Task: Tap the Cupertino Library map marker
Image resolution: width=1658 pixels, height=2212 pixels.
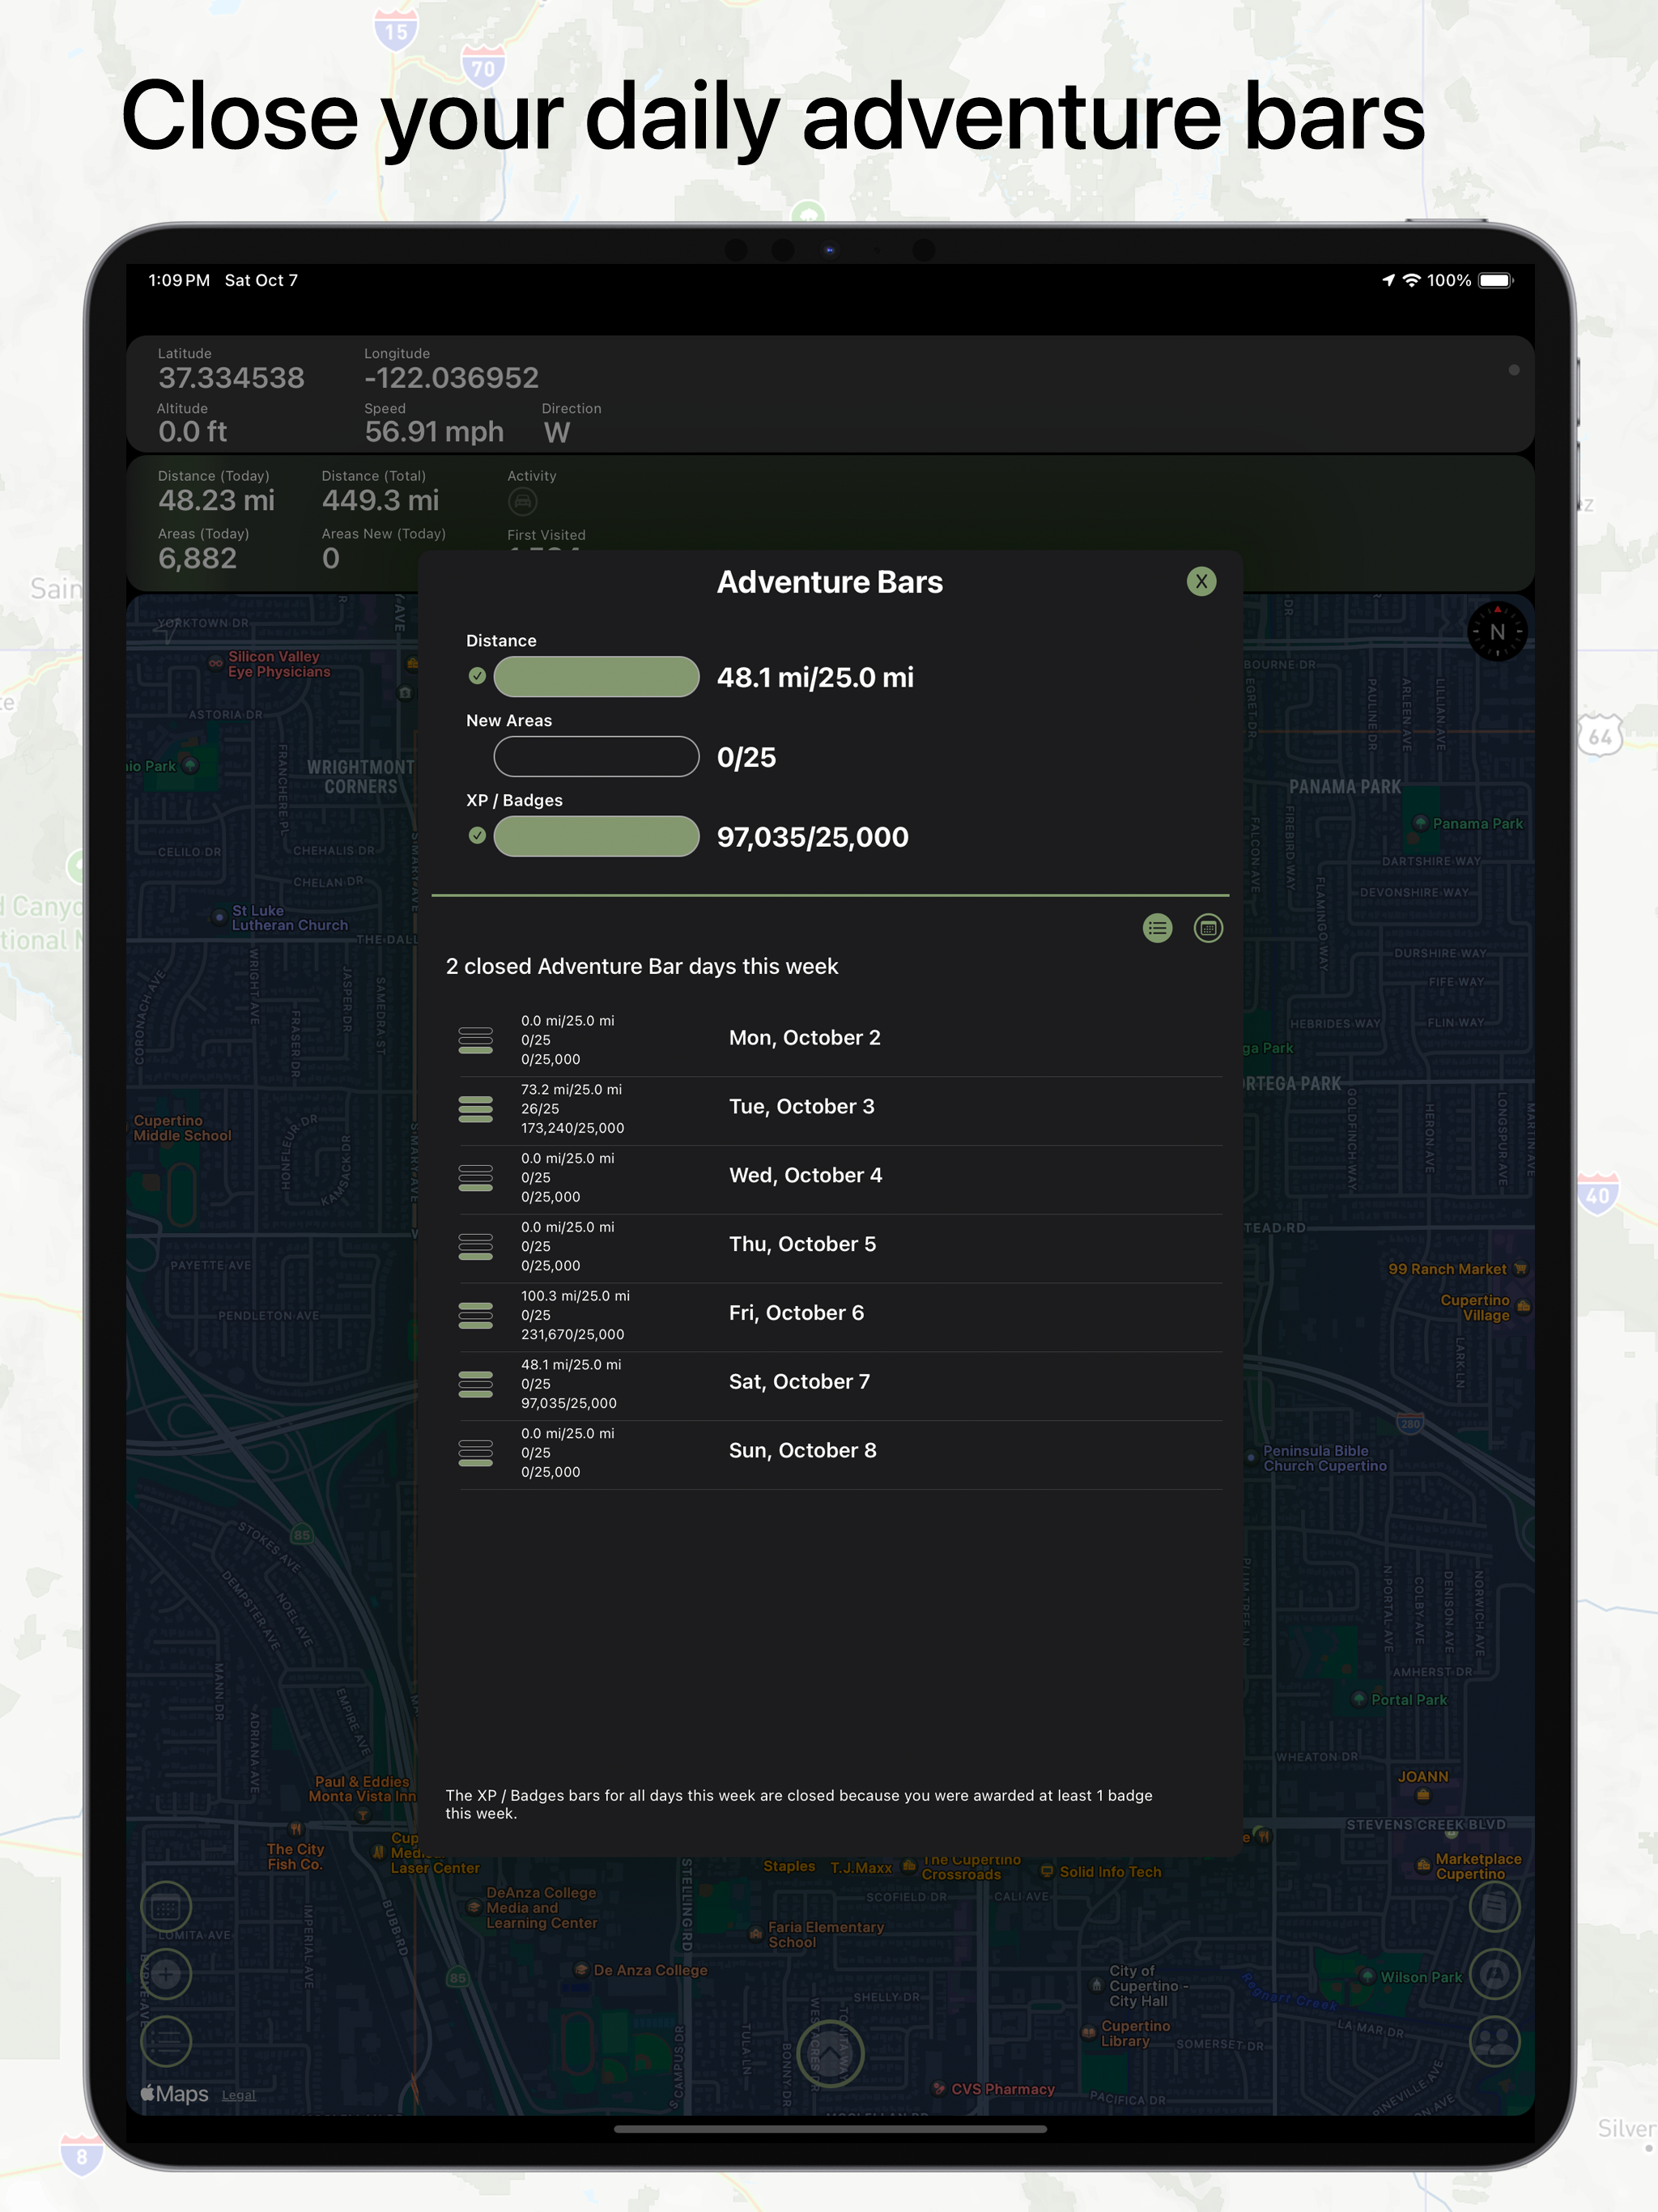Action: 1089,2032
